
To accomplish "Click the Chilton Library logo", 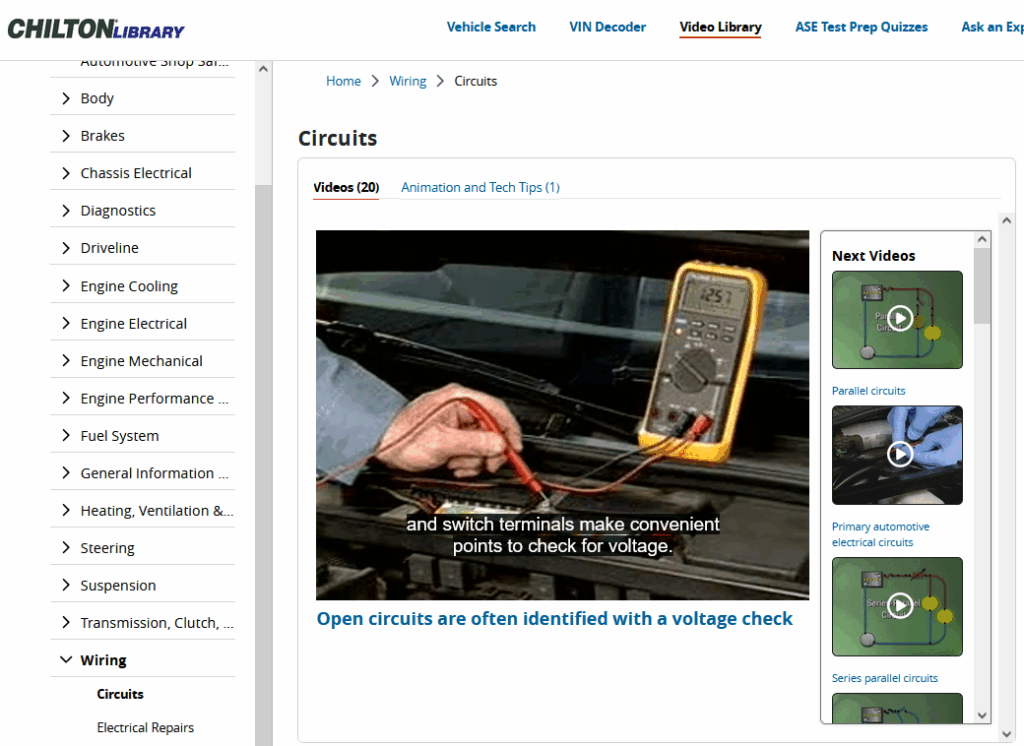I will click(96, 29).
